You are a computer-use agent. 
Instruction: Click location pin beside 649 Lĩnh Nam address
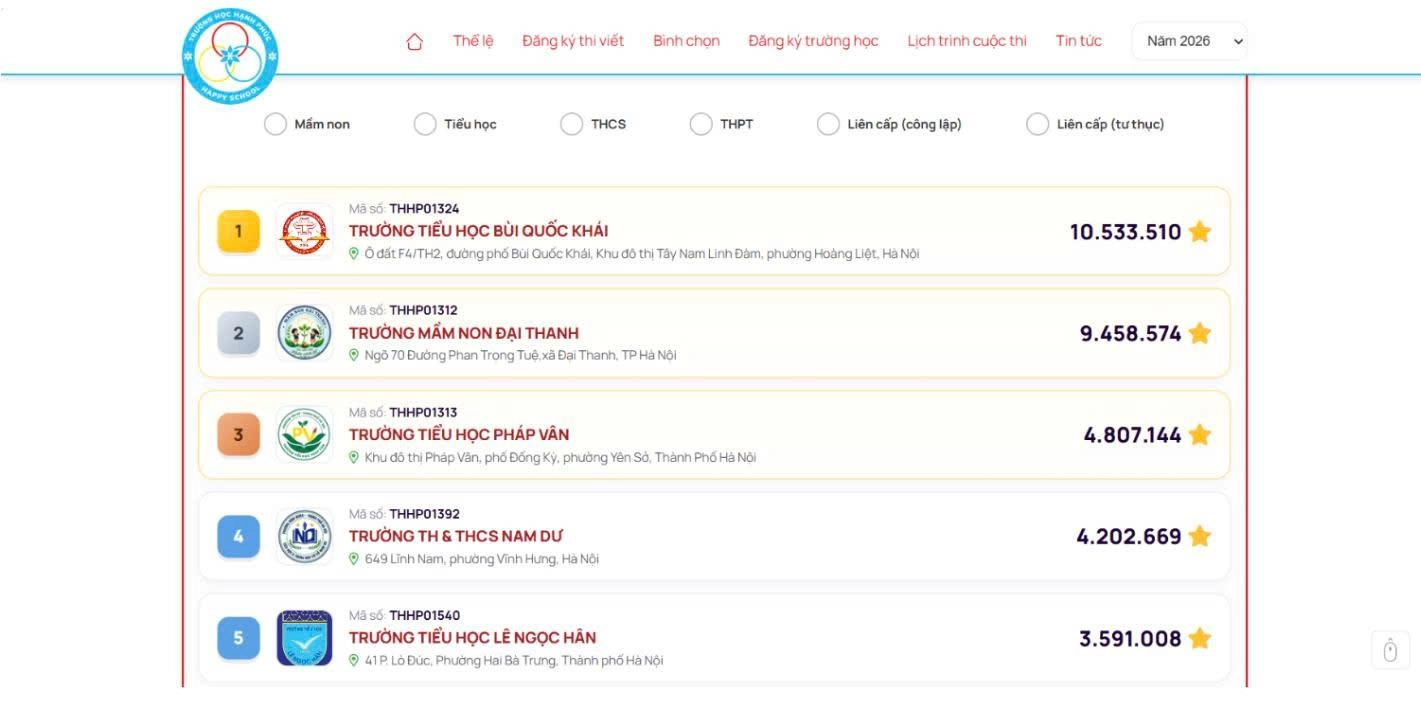coord(353,559)
